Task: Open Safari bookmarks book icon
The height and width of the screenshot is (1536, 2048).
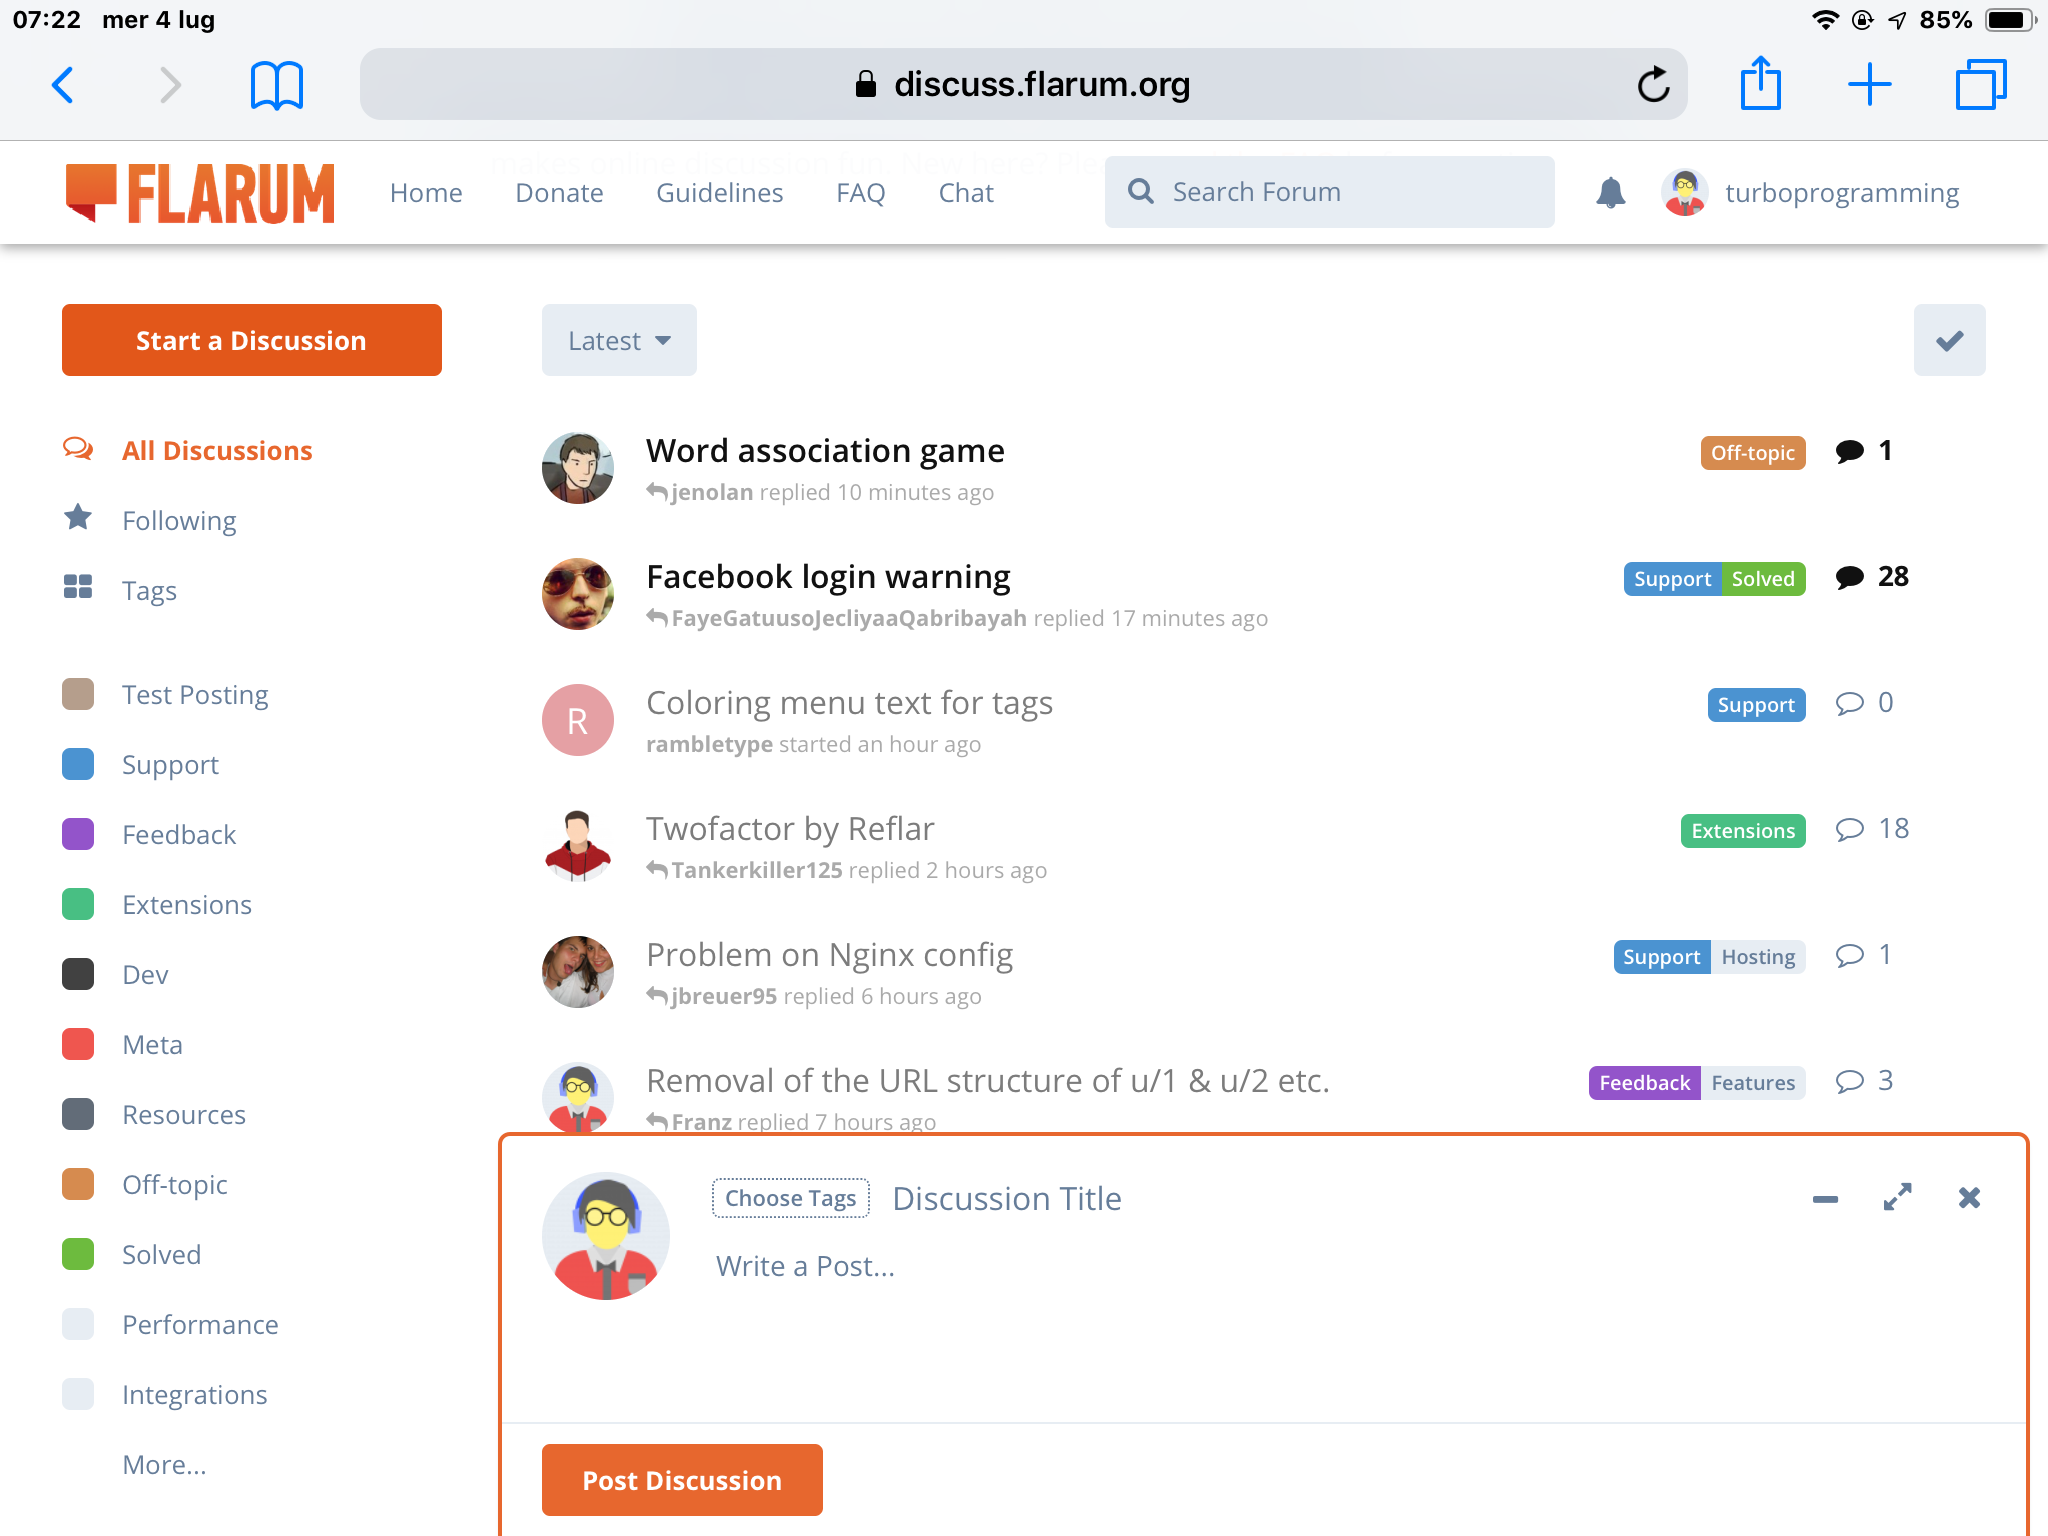Action: [x=276, y=85]
